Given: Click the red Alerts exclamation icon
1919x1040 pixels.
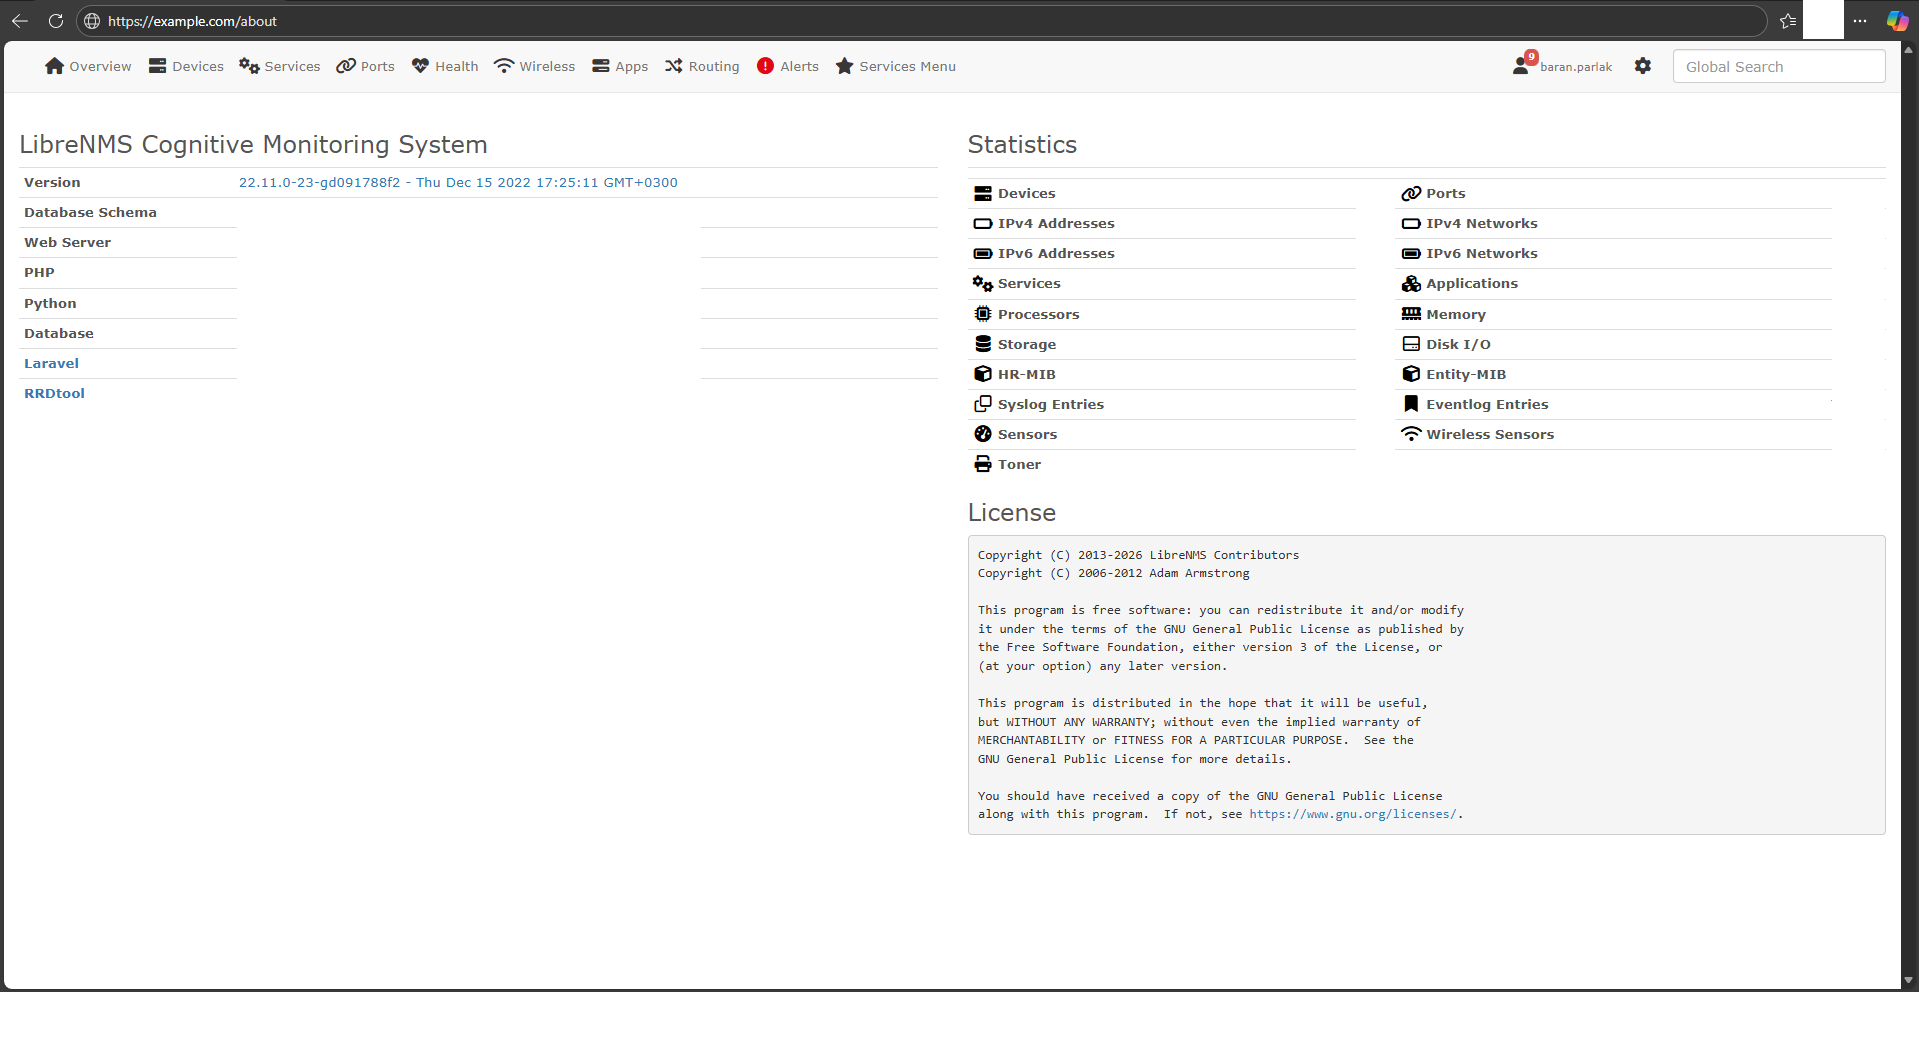Looking at the screenshot, I should coord(765,66).
